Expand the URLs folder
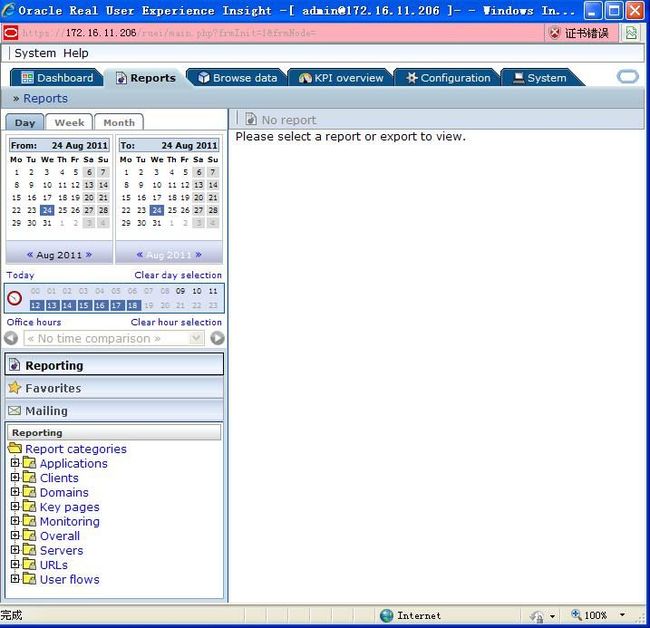 15,563
